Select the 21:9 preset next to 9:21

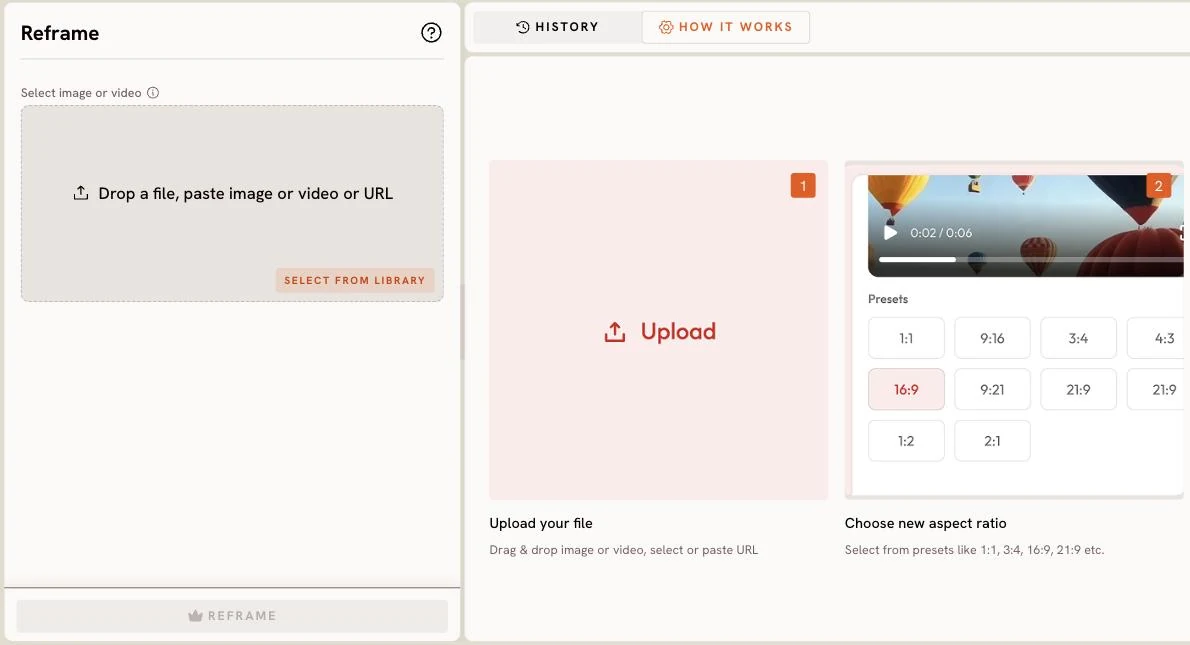point(1078,389)
